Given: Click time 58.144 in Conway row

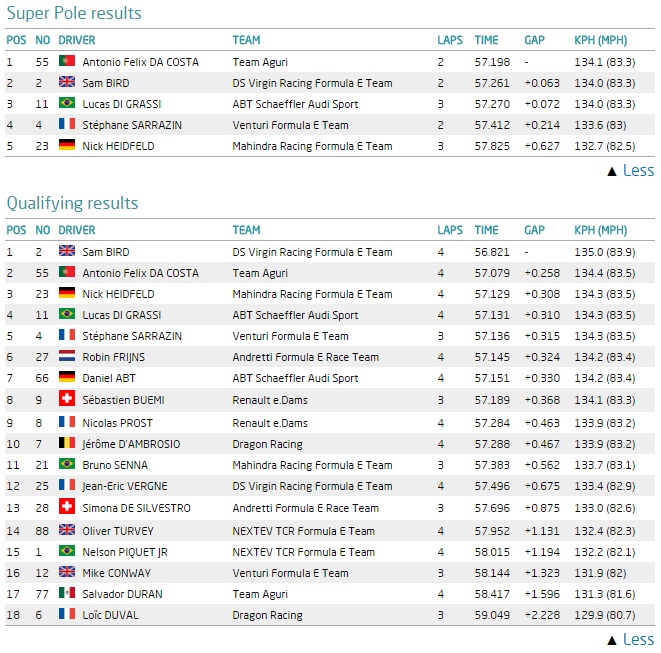Looking at the screenshot, I should tap(492, 573).
